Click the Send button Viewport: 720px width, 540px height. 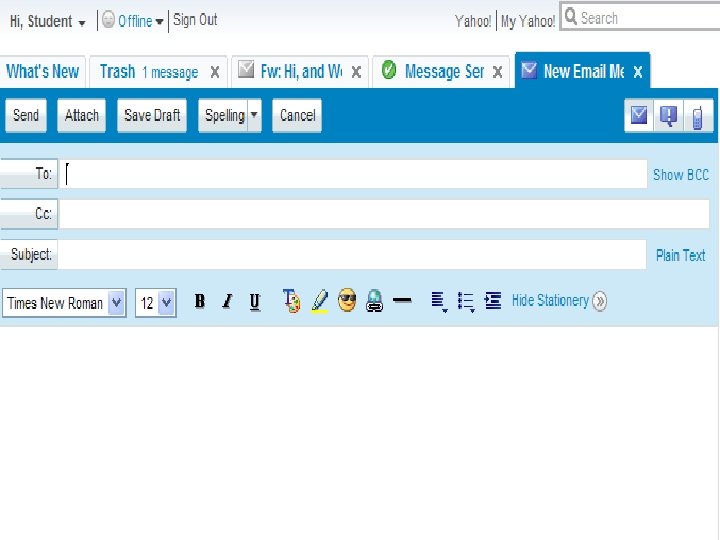click(26, 115)
